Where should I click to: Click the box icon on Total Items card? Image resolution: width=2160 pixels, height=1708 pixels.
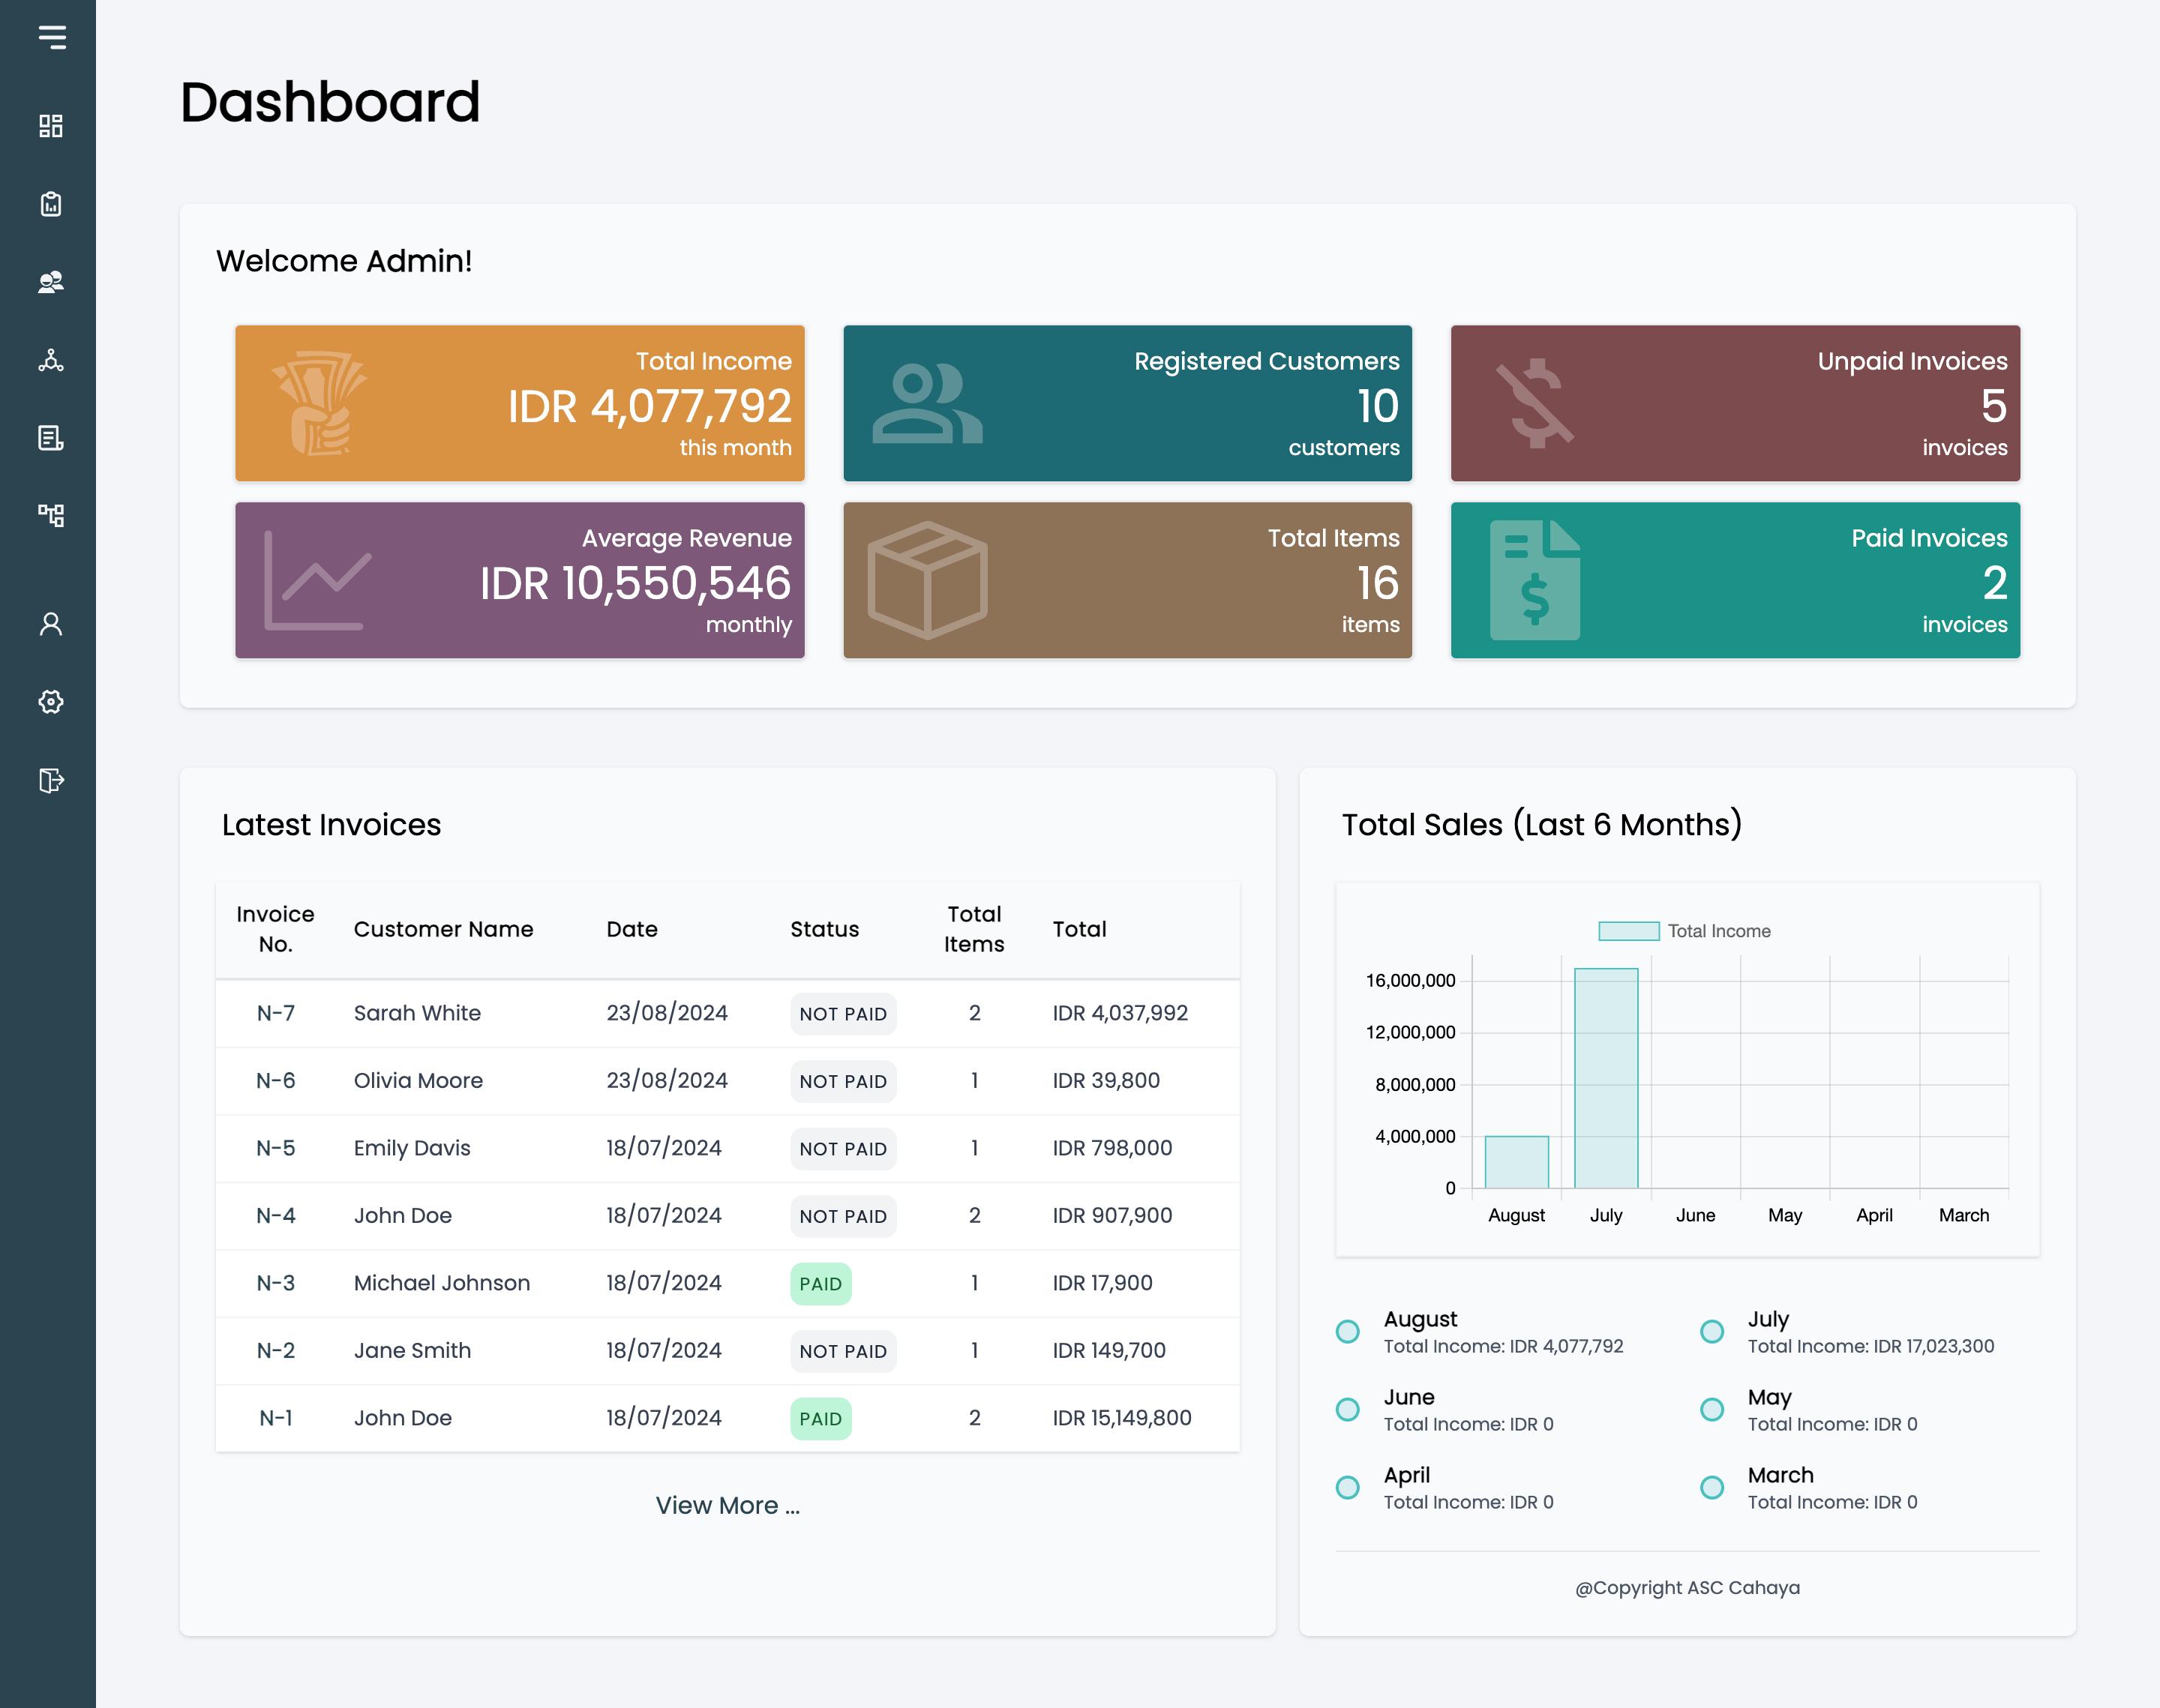[927, 580]
